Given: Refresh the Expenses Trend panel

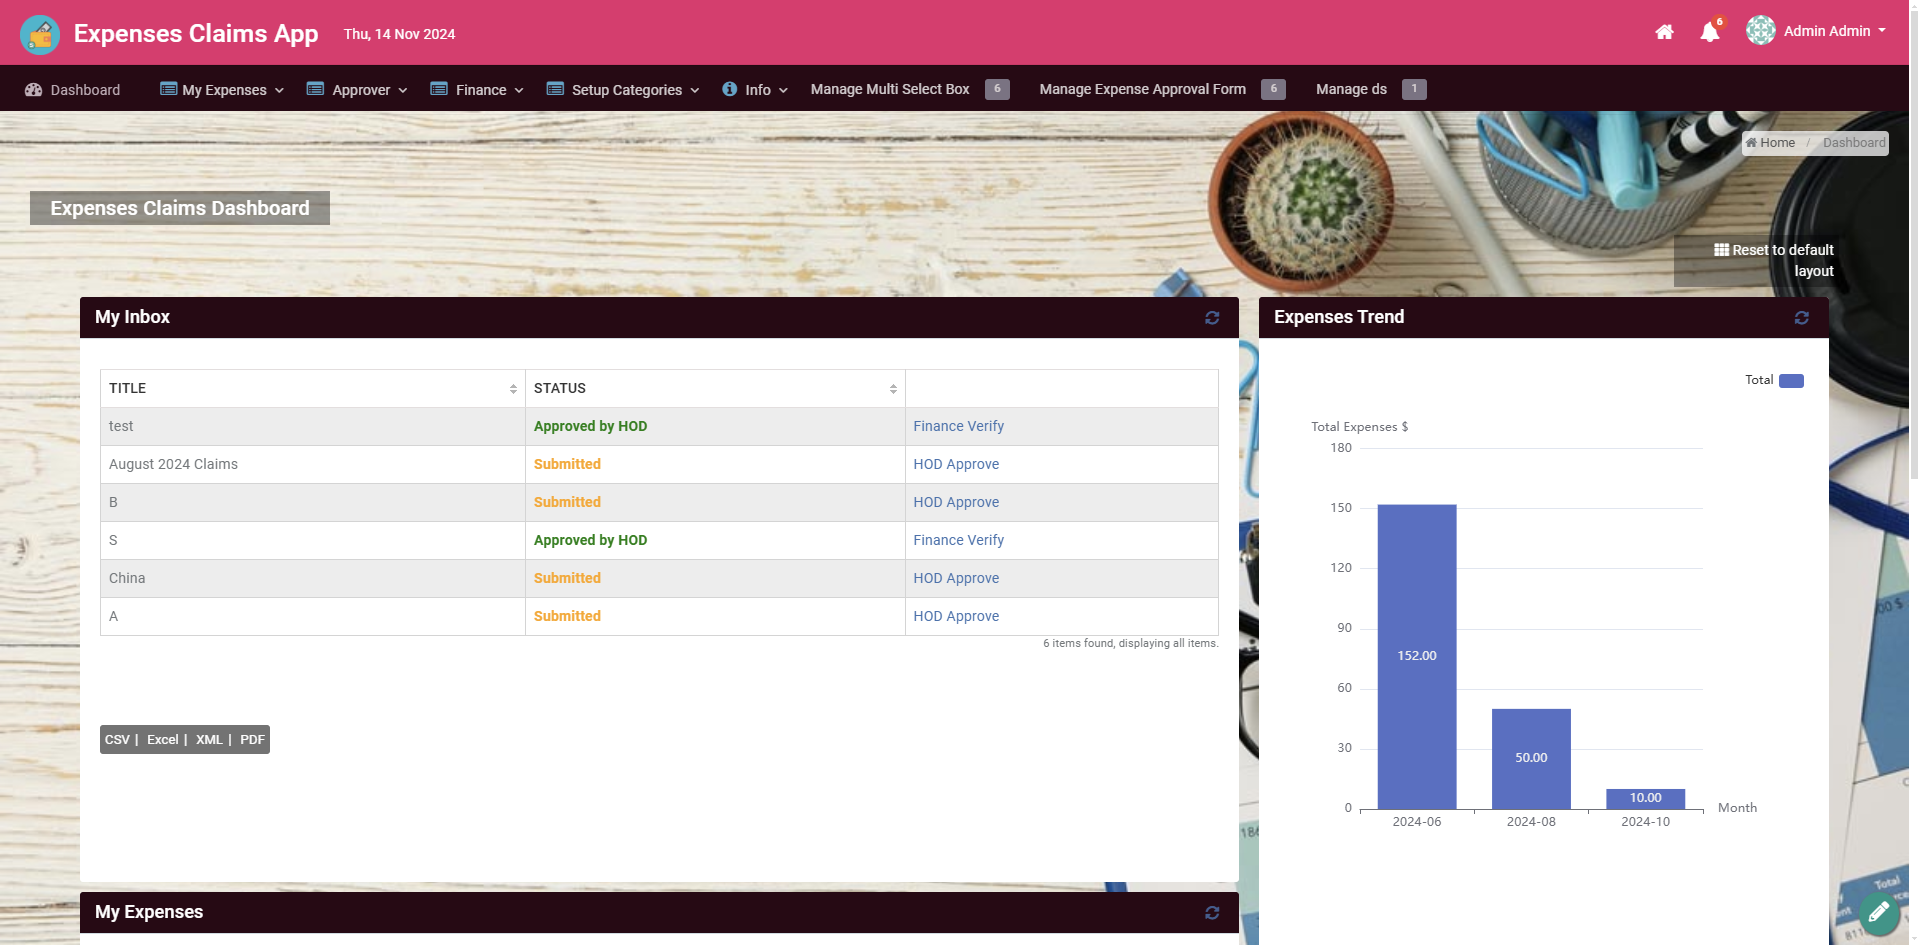Looking at the screenshot, I should pos(1802,318).
